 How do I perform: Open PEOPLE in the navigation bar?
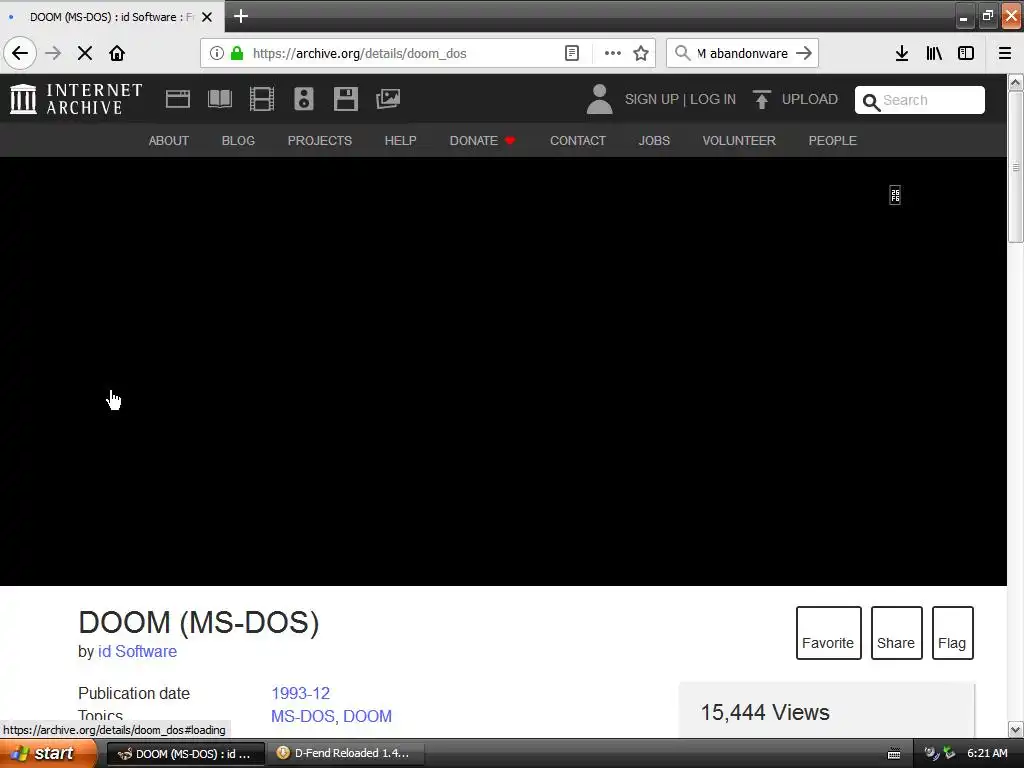click(x=832, y=140)
